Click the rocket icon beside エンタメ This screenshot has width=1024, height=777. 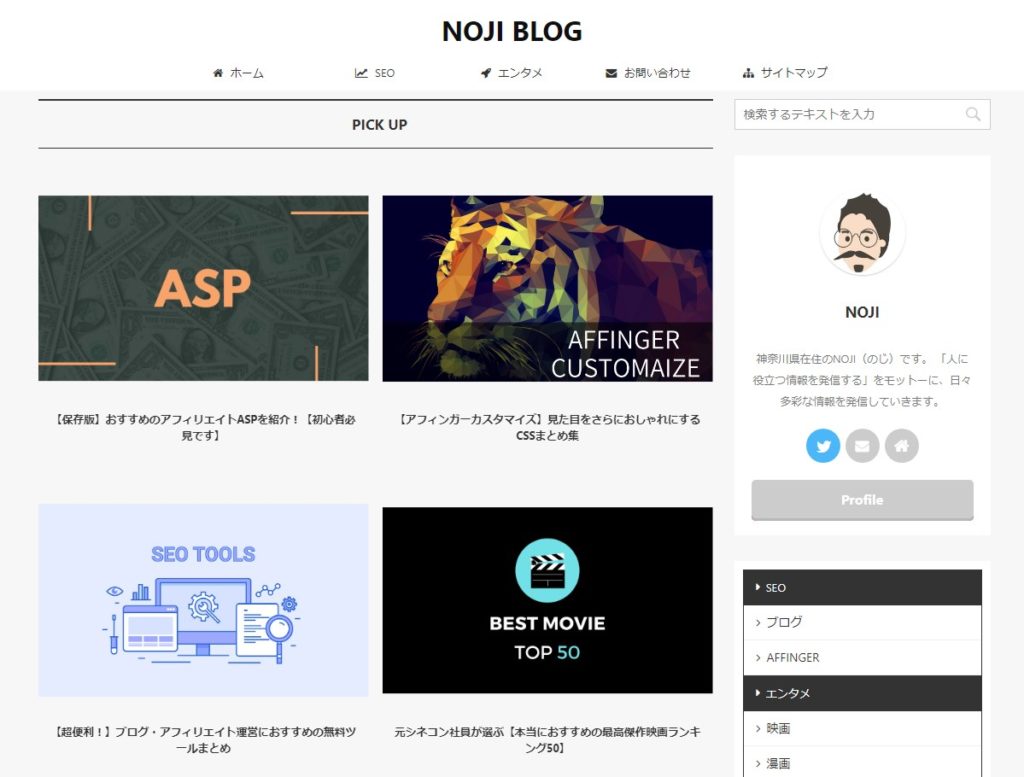[486, 72]
